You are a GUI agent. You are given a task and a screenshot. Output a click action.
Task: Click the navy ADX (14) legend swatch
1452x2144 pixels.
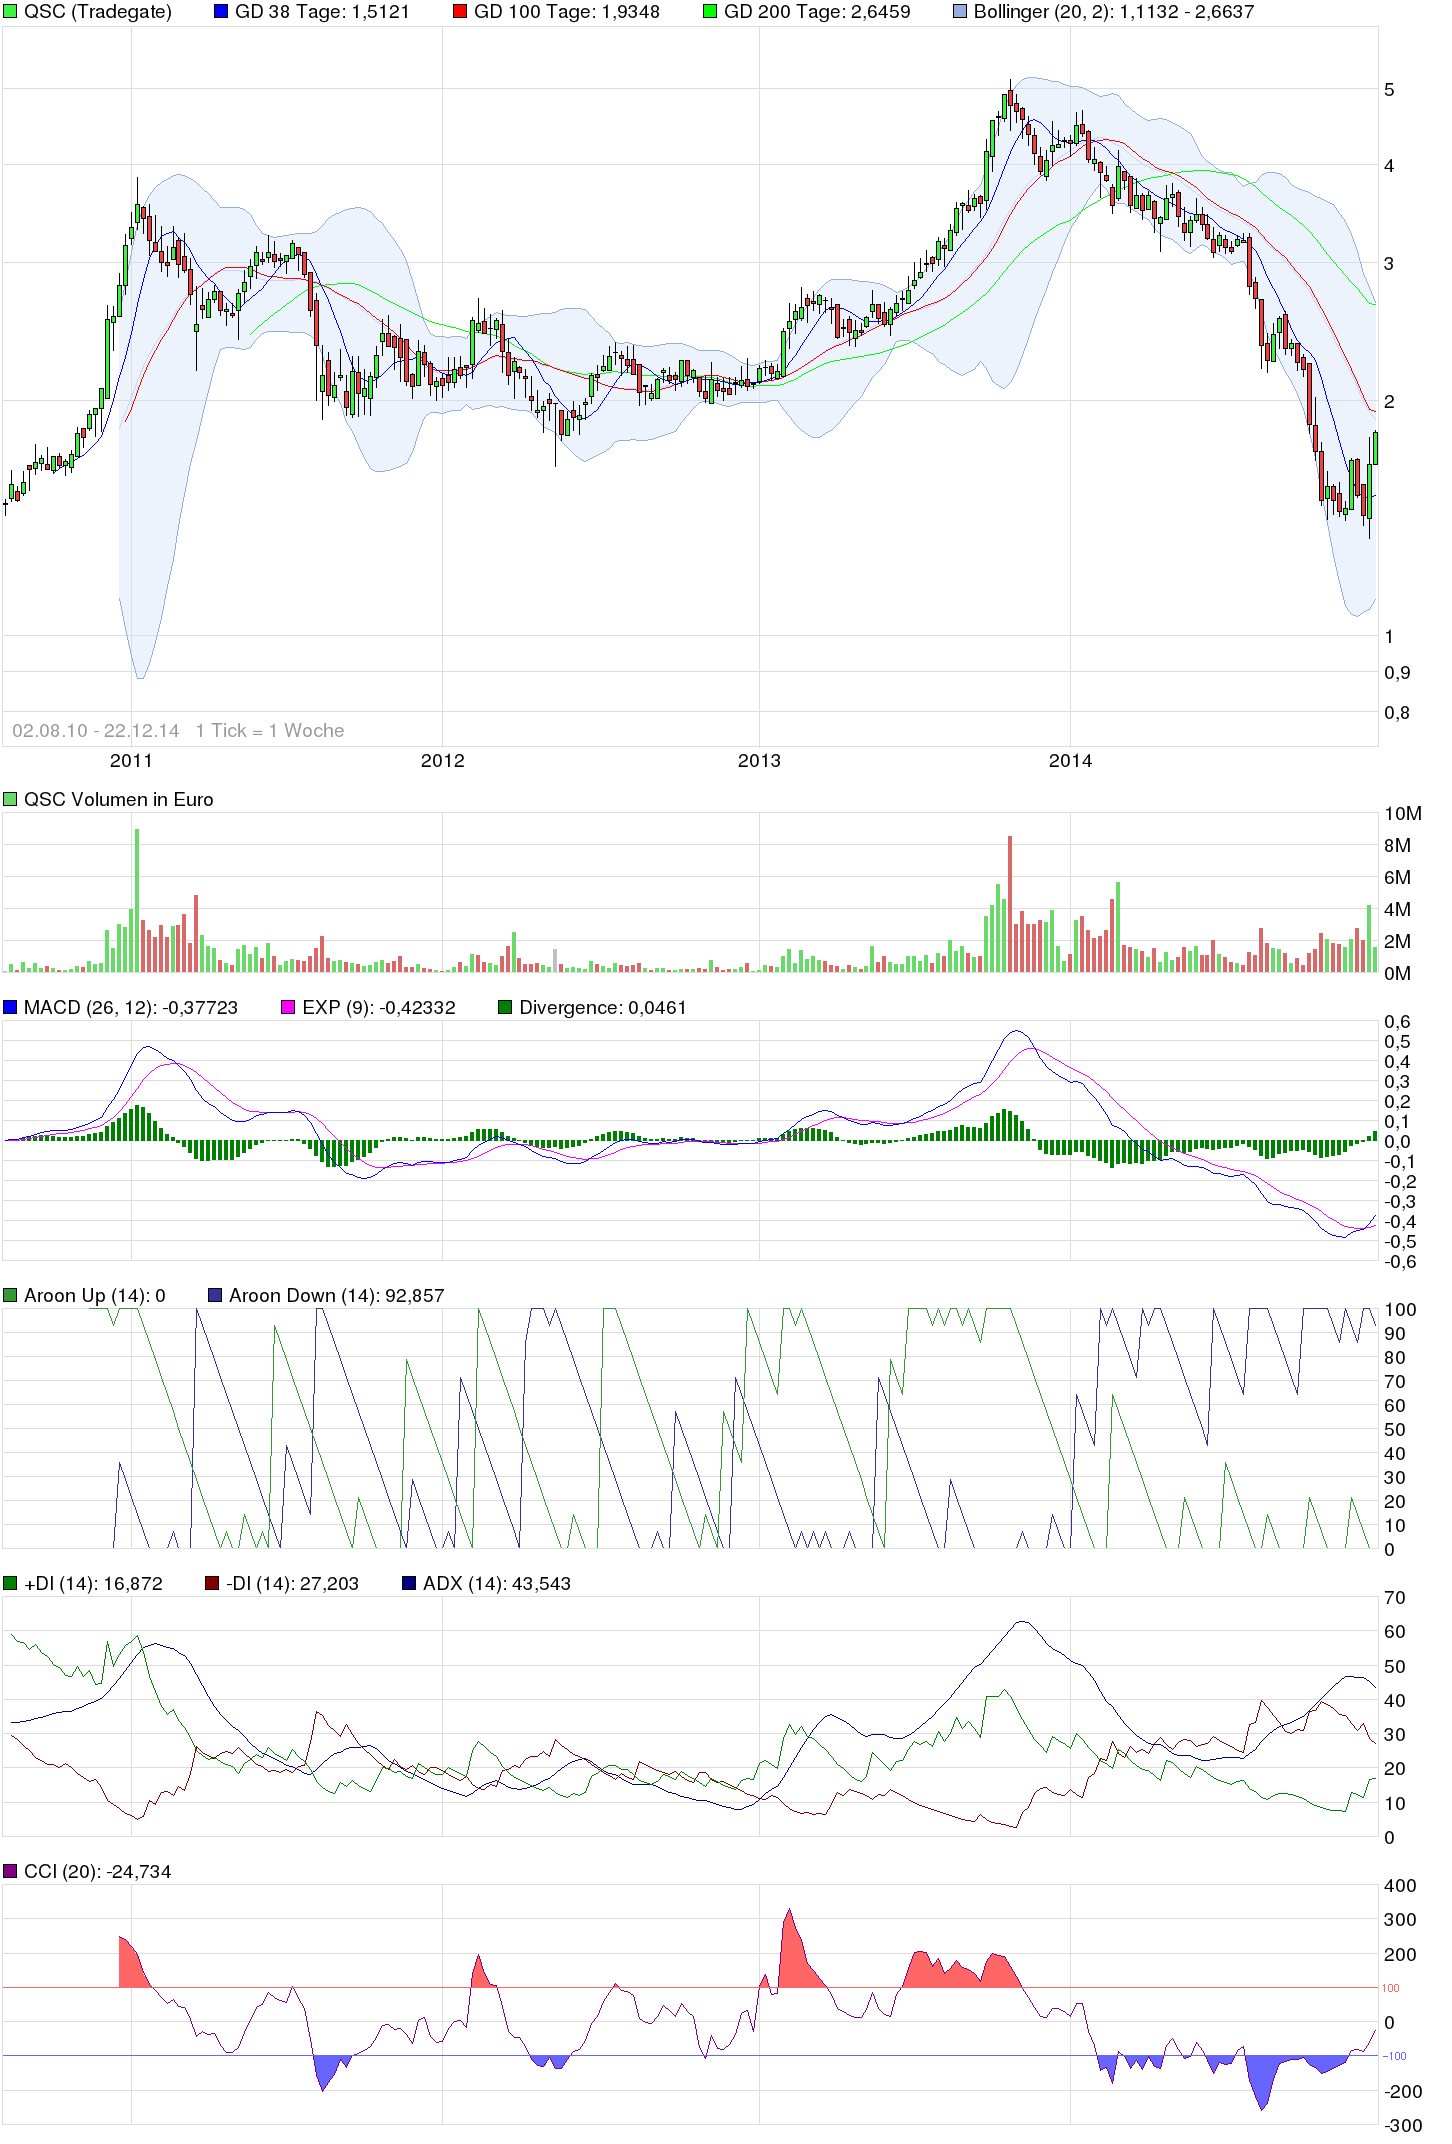[409, 1583]
